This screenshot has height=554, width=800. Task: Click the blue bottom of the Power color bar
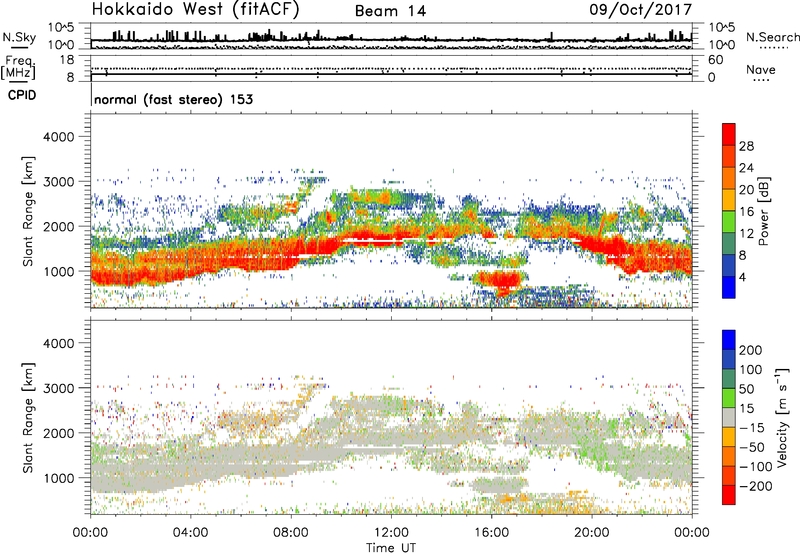pos(729,287)
